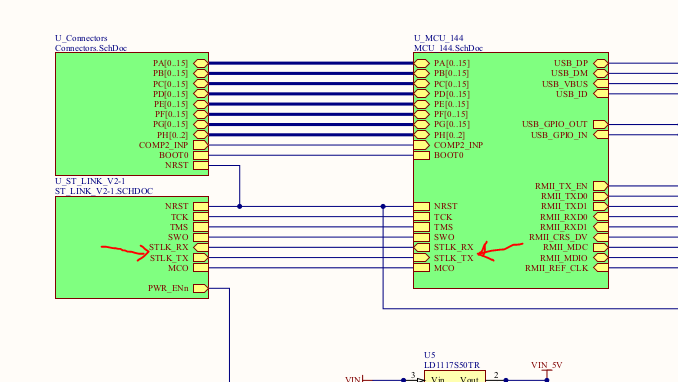This screenshot has width=678, height=382.
Task: Select the U_Connectors sheet symbol designator
Action: [81, 38]
